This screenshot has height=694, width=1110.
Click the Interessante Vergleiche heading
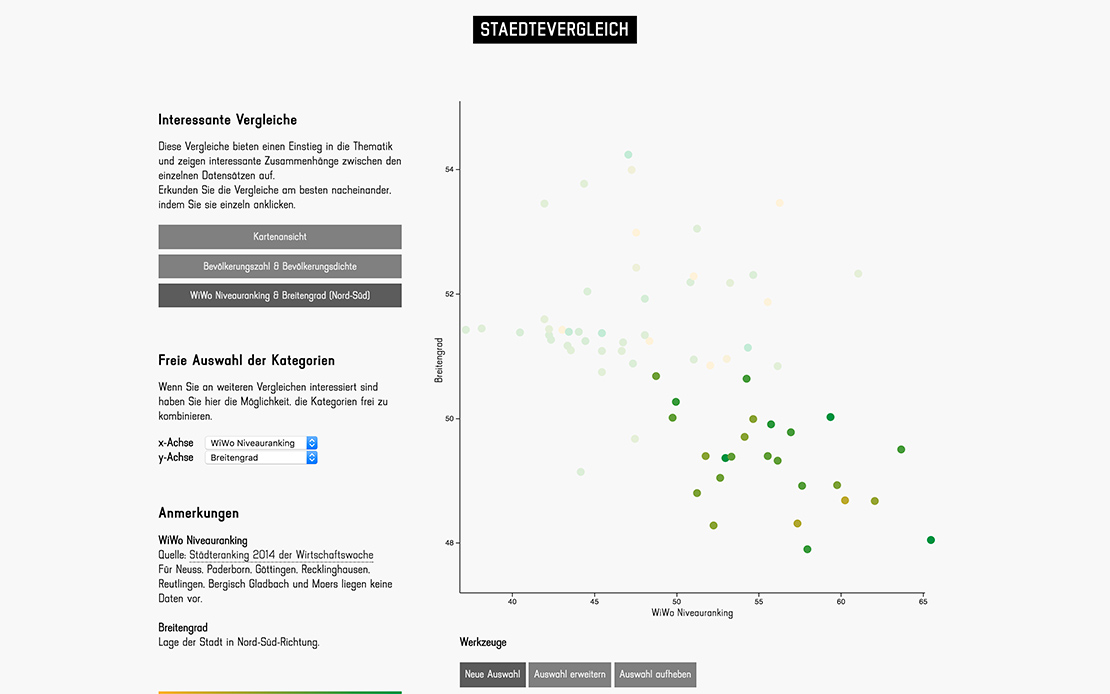point(227,120)
